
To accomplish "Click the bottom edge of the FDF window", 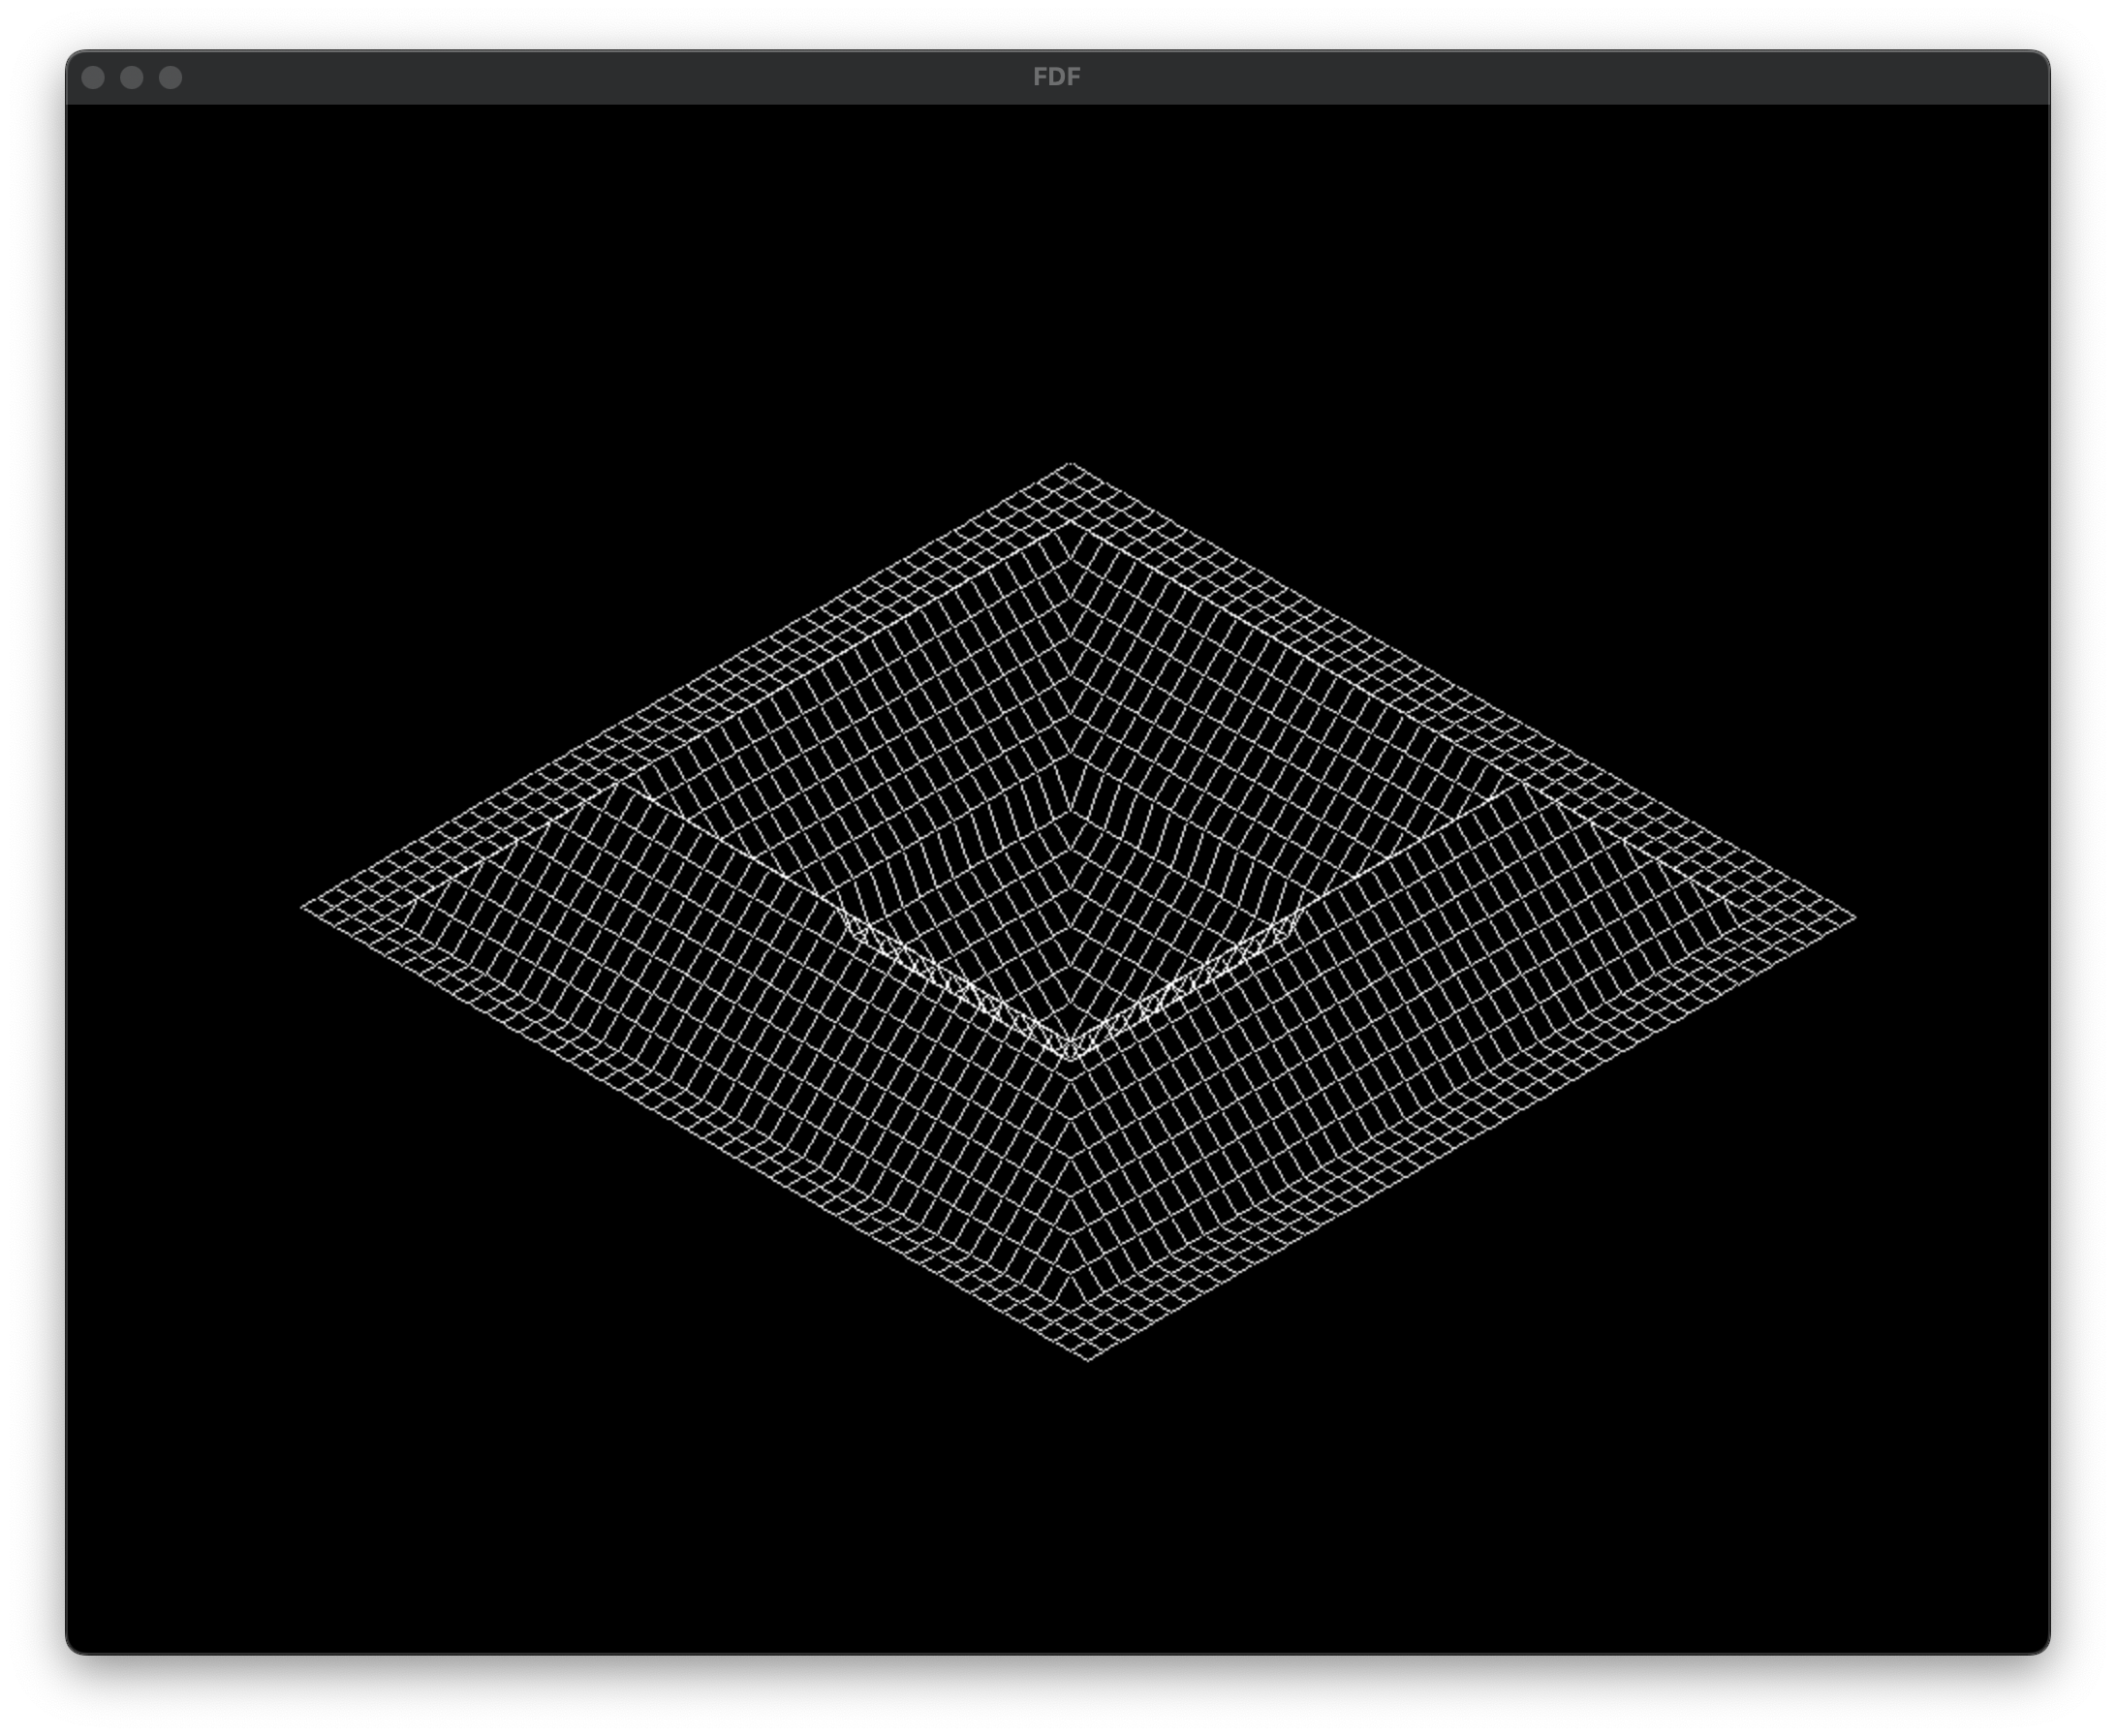I will pos(1058,1653).
